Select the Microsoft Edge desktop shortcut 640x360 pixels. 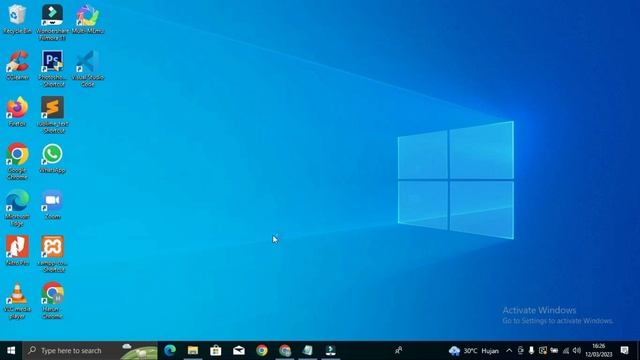(17, 208)
